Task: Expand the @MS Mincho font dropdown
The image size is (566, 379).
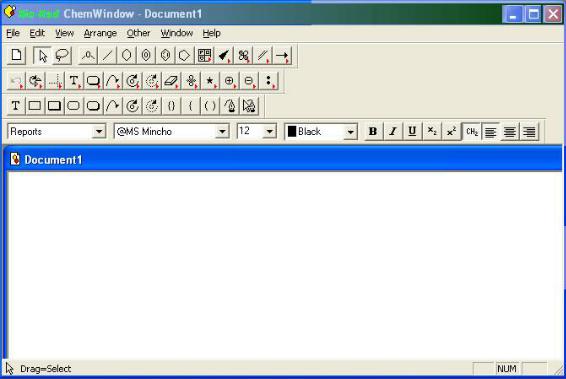Action: 222,131
